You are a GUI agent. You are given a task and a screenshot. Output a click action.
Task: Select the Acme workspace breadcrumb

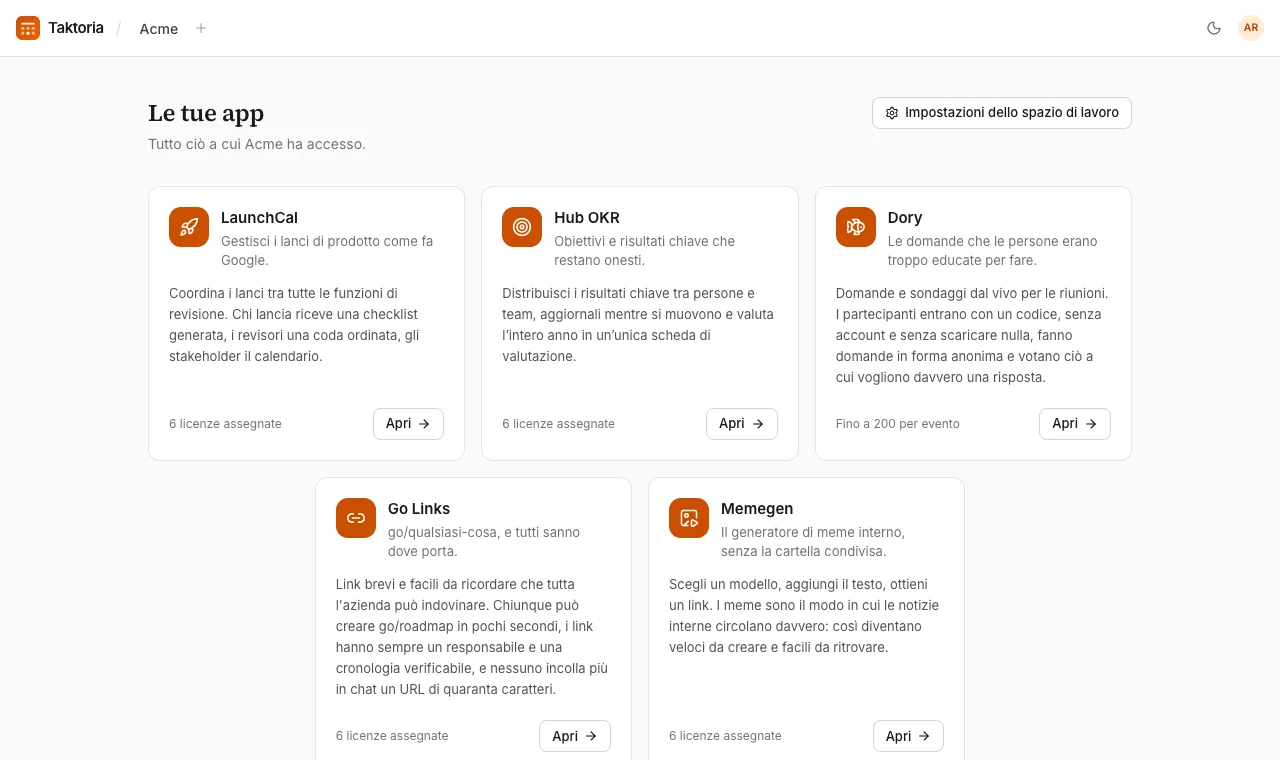point(159,29)
